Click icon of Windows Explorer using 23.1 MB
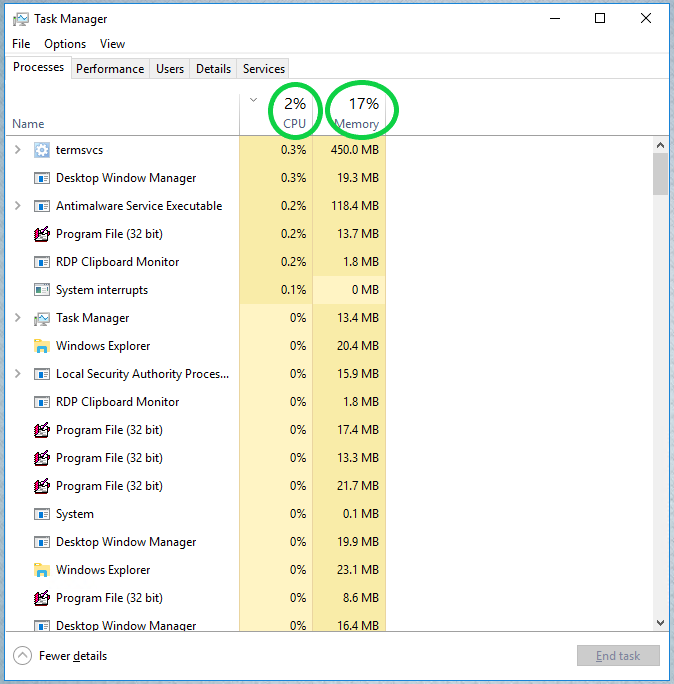Viewport: 674px width, 684px height. pyautogui.click(x=42, y=570)
